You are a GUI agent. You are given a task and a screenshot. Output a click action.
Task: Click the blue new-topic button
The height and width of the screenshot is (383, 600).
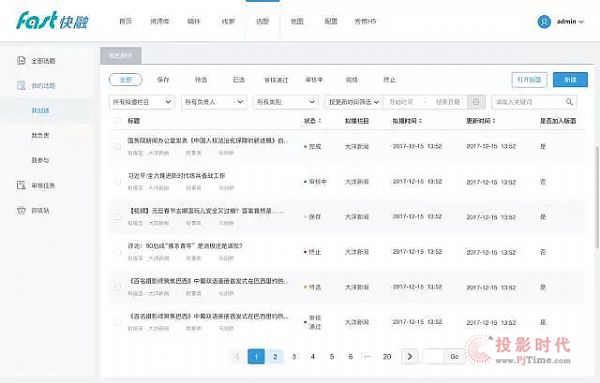pos(570,80)
